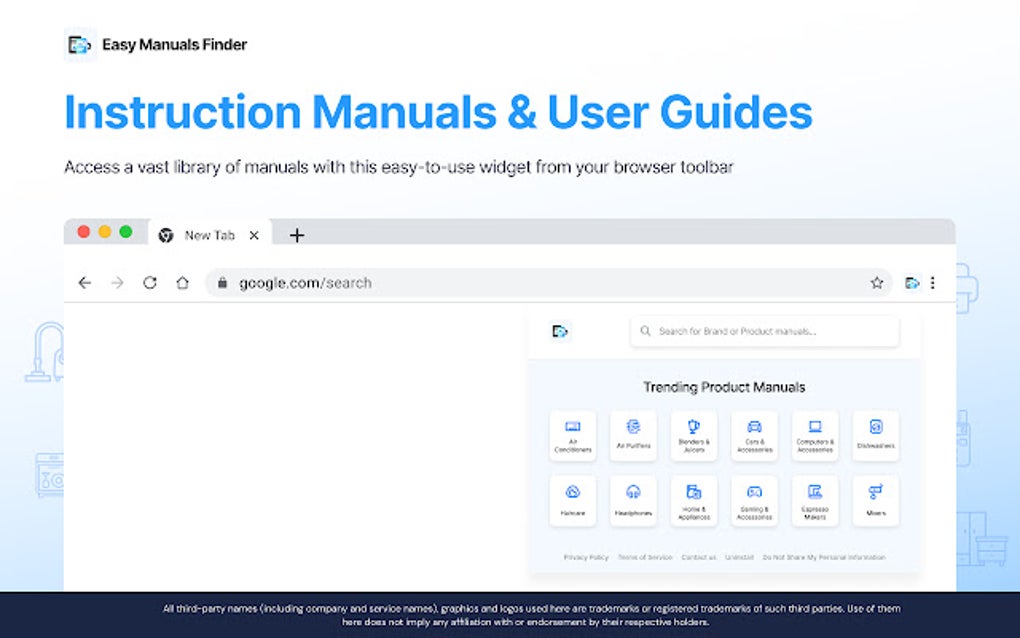Open the browser three-dot menu
Viewport: 1020px width, 638px height.
(933, 282)
